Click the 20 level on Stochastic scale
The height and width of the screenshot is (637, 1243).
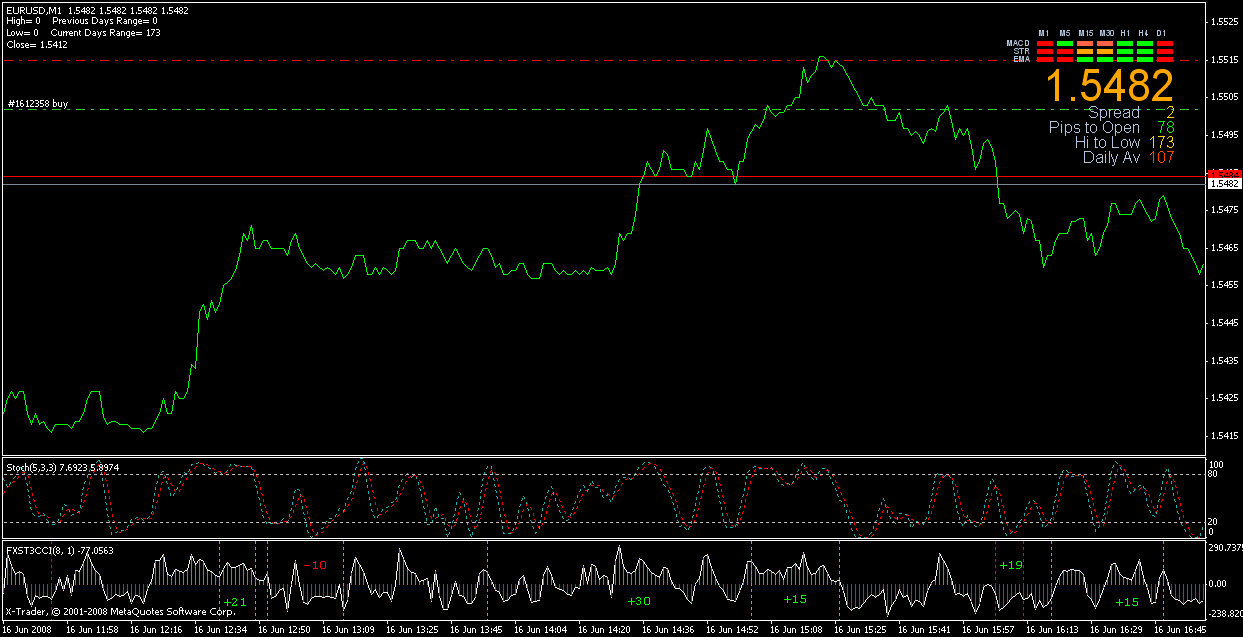coord(1215,522)
